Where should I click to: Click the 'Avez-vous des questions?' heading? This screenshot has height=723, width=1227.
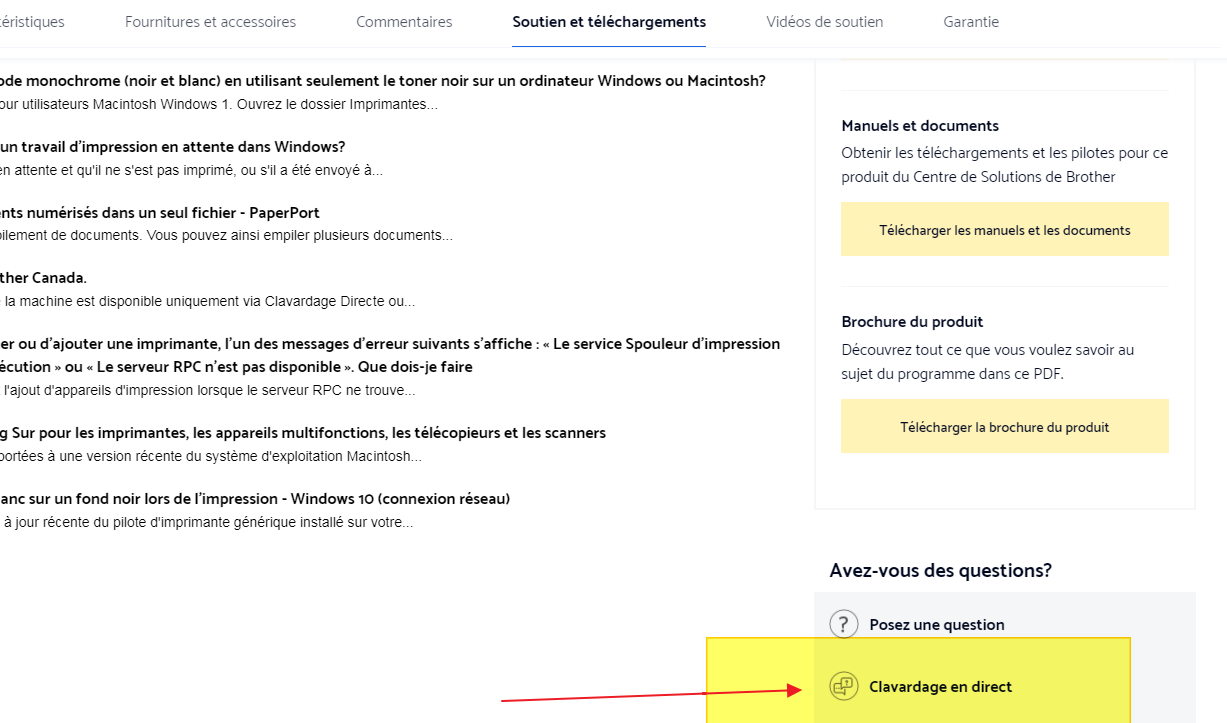point(940,570)
